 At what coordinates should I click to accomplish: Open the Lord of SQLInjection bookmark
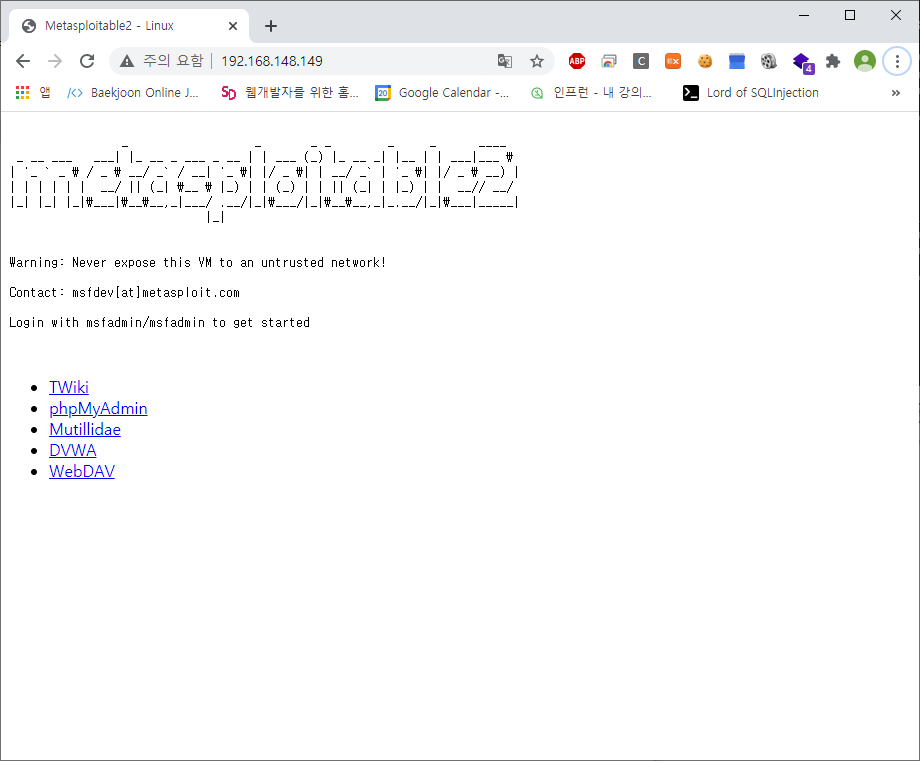[x=751, y=93]
